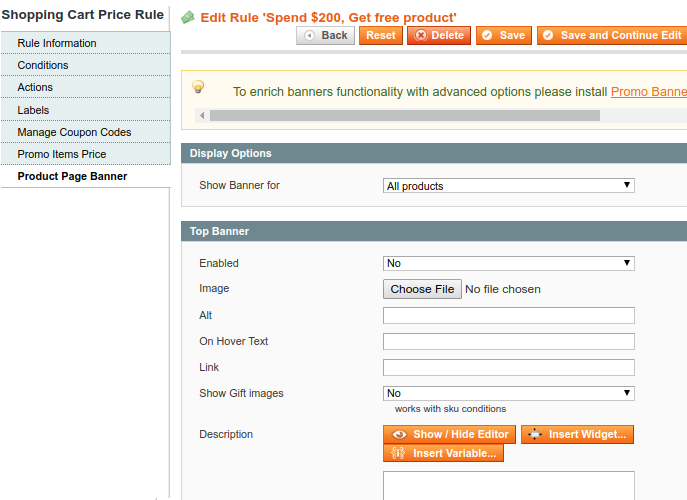Open the Promo Banners link
The image size is (687, 500).
pos(648,91)
